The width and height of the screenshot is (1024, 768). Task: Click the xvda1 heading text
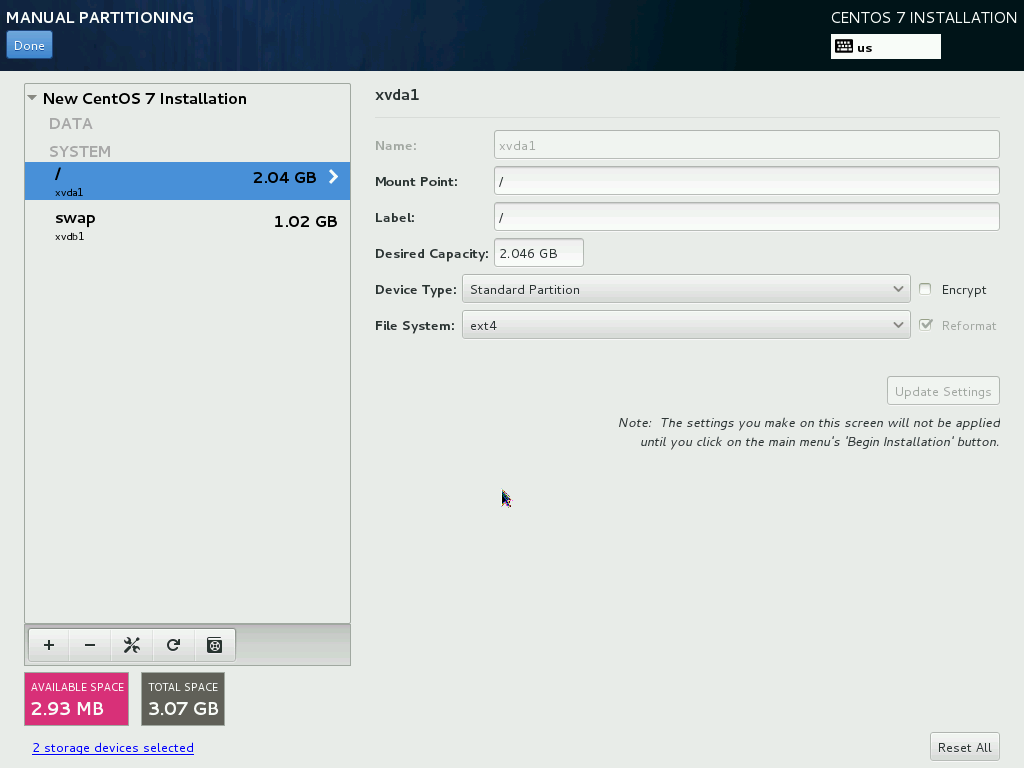click(x=397, y=95)
